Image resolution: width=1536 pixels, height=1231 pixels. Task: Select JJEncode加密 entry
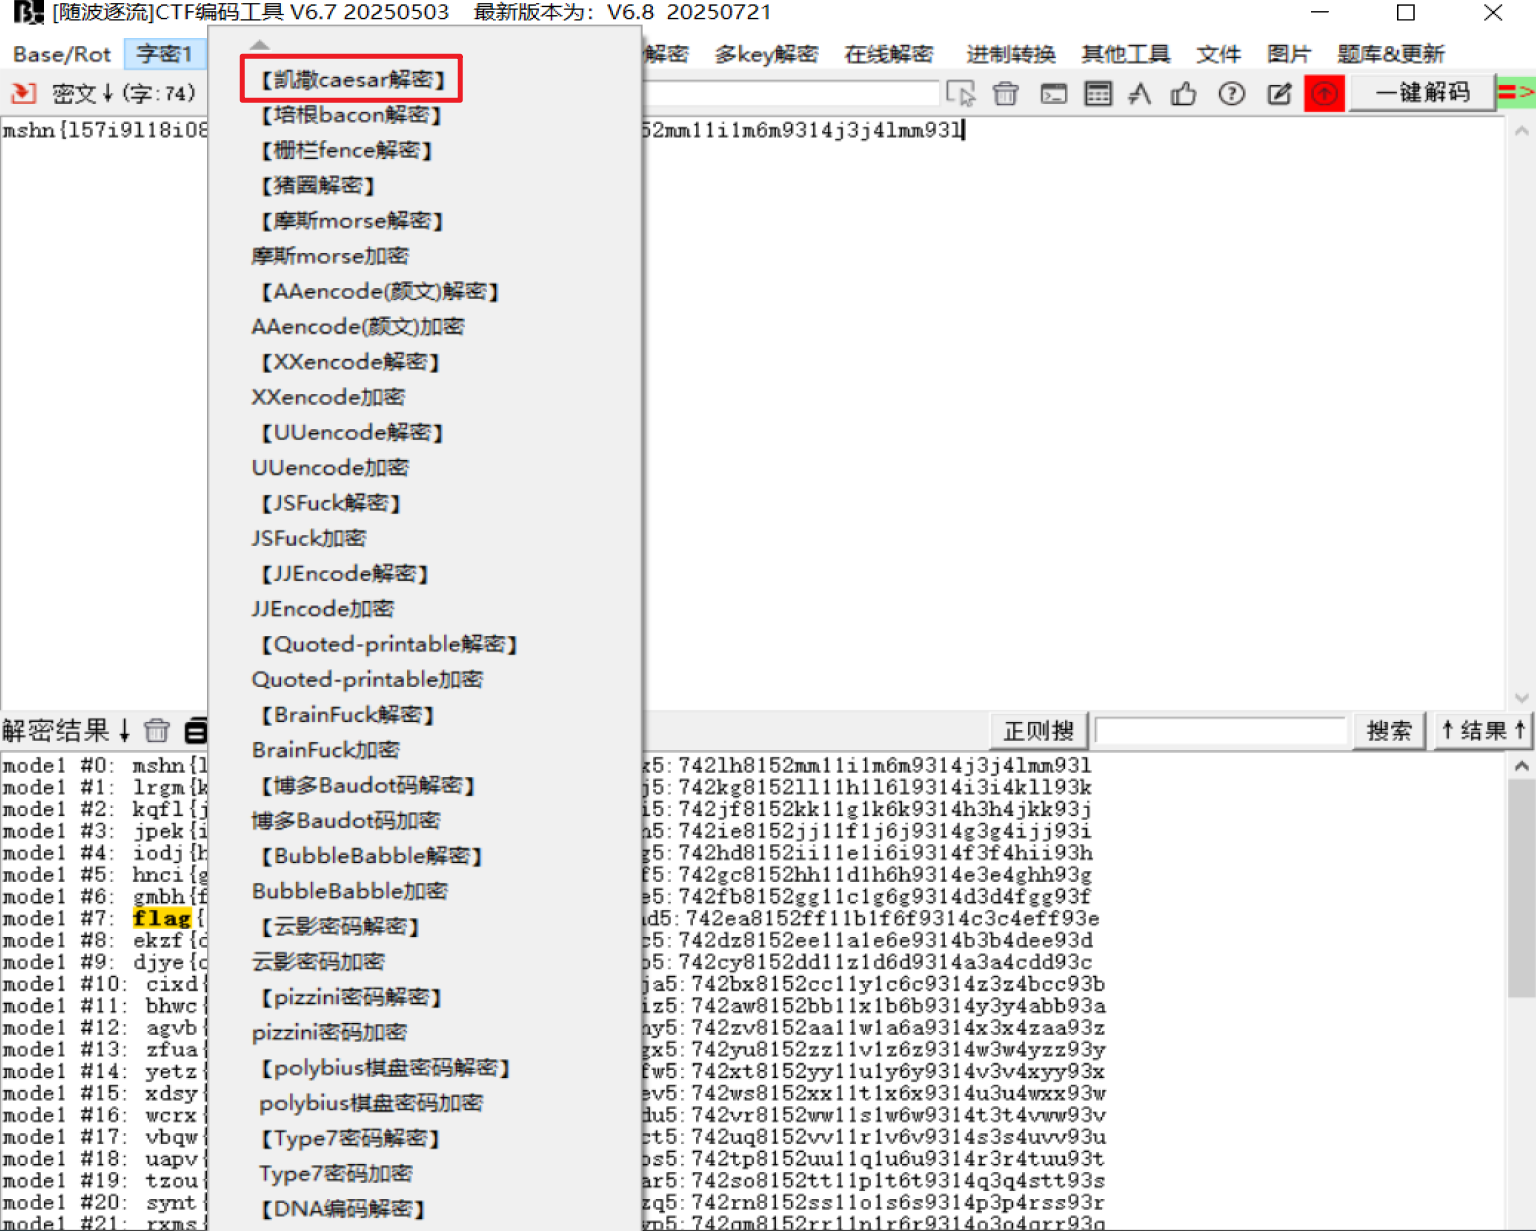click(x=323, y=608)
